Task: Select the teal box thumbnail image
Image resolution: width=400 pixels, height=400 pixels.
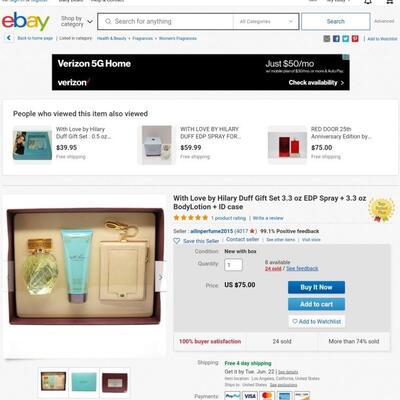Action: point(84,382)
